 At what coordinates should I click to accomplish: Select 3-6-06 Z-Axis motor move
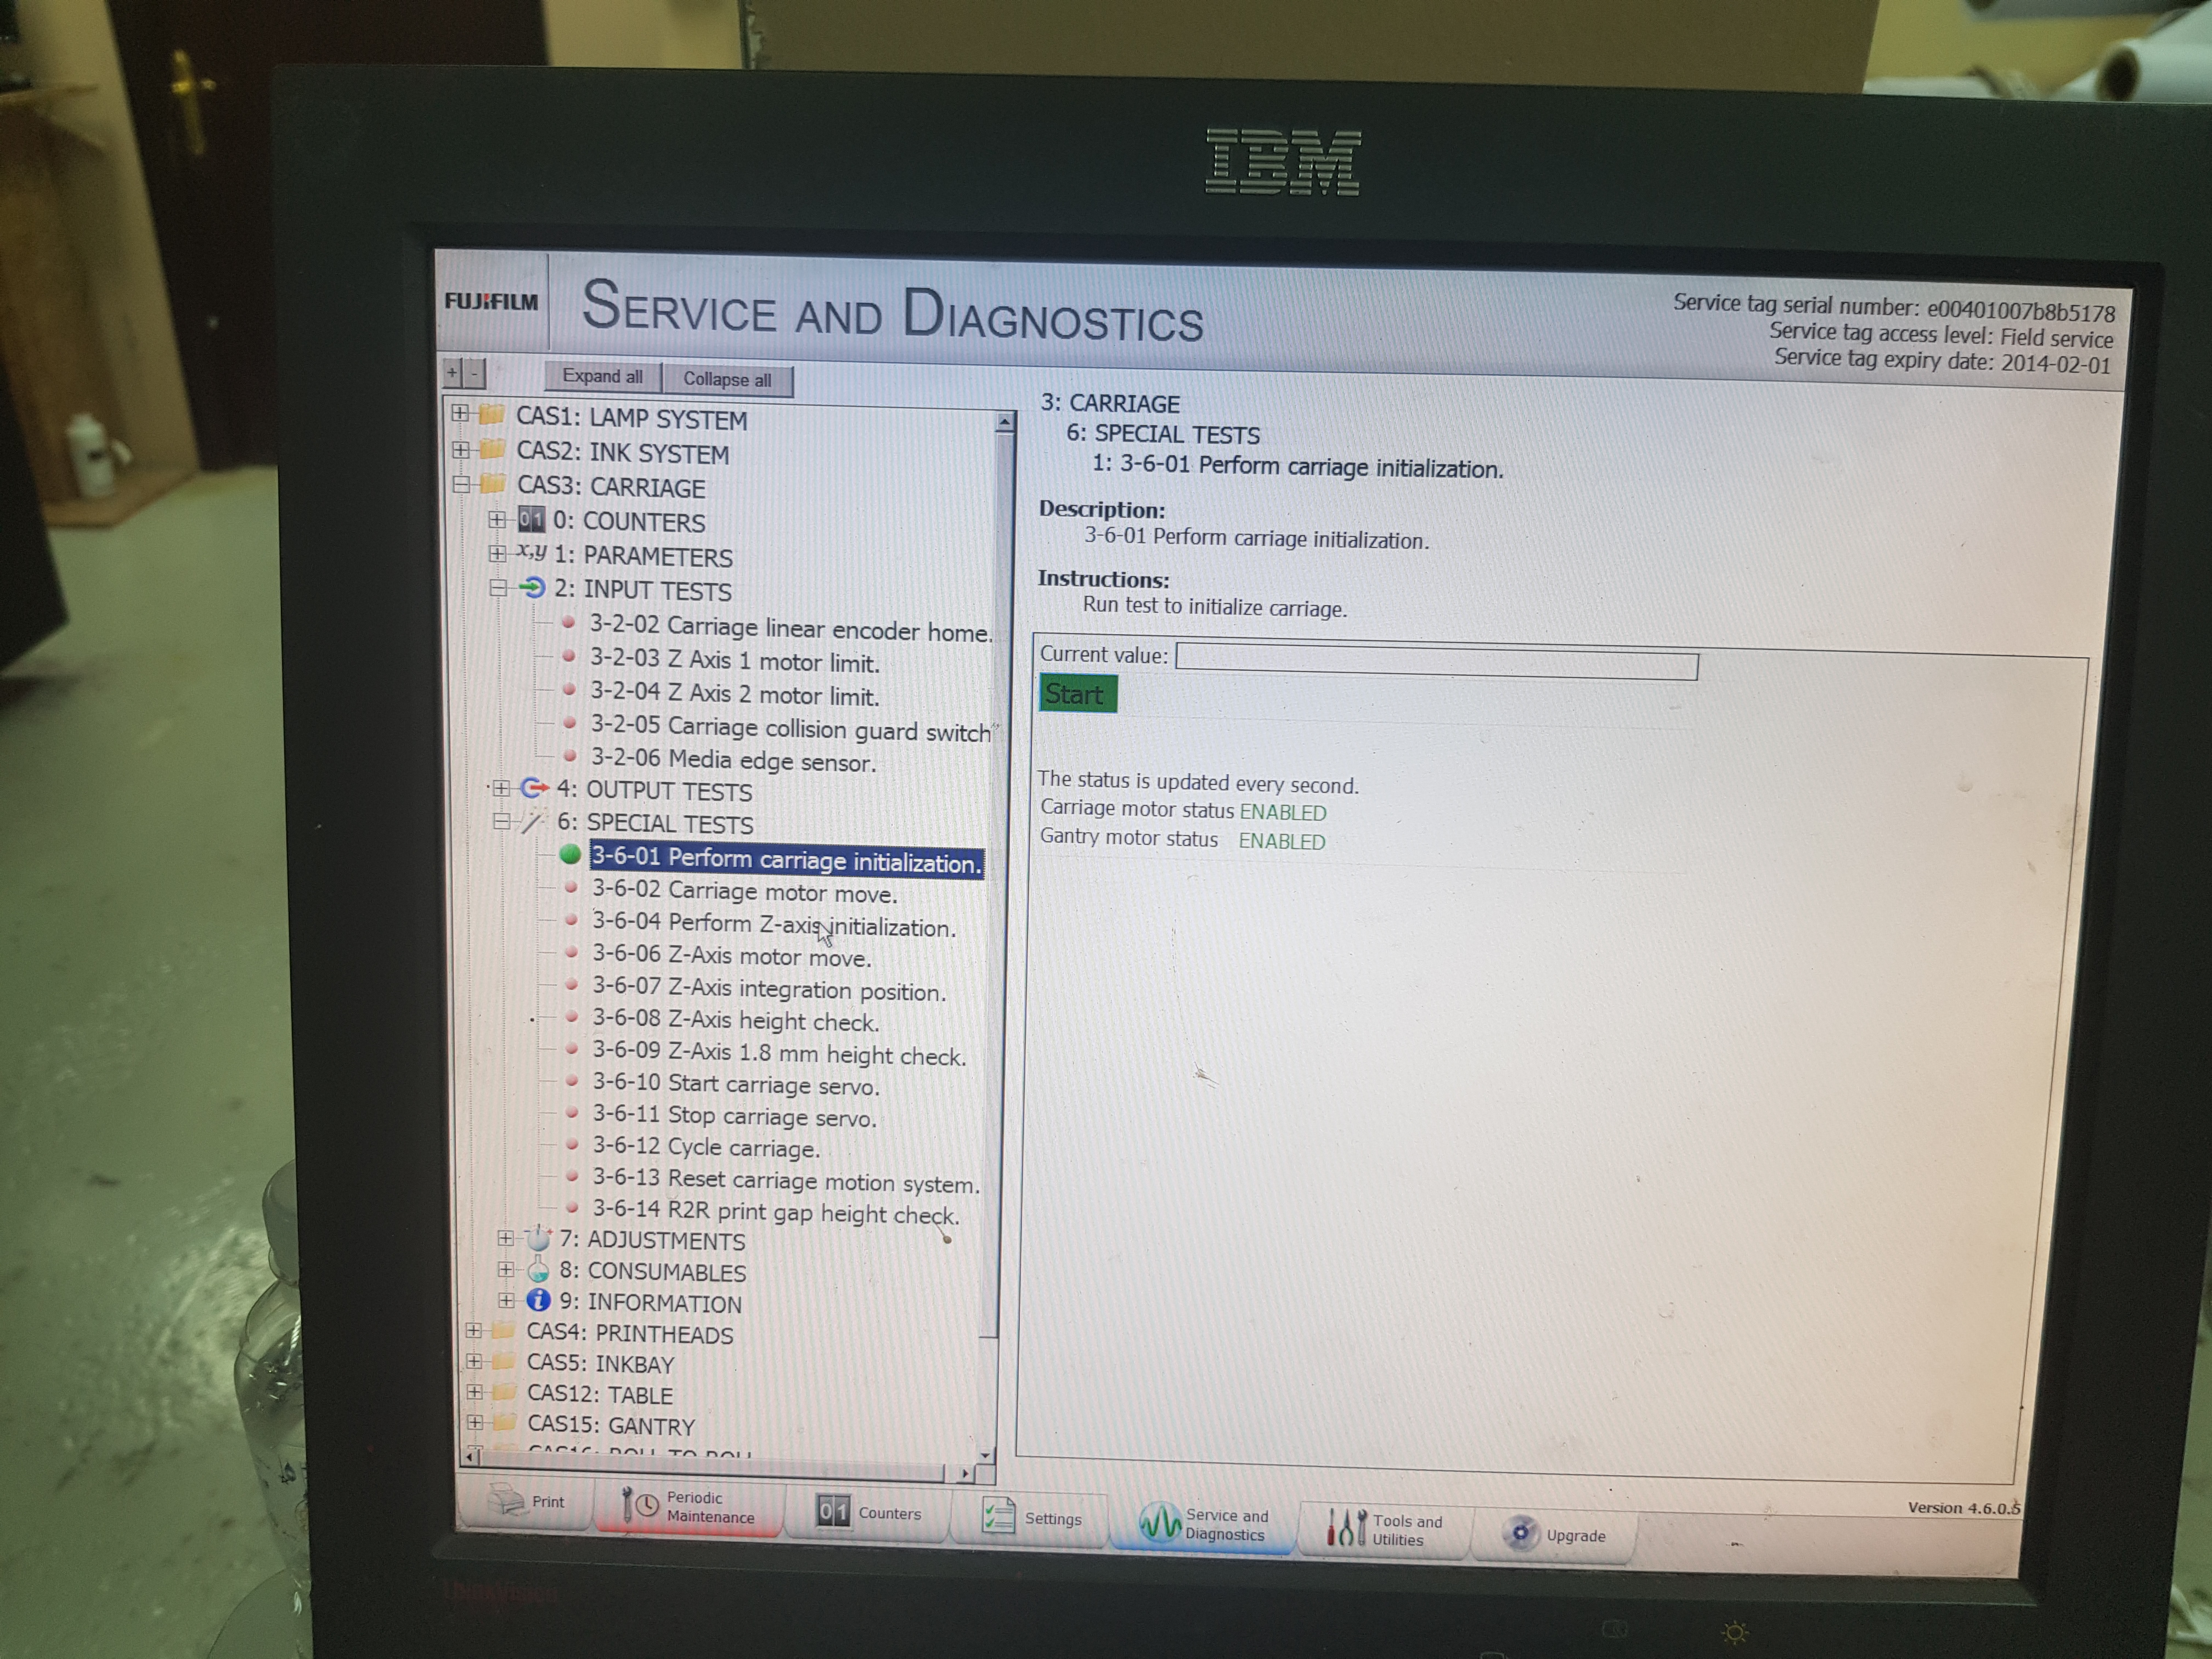point(731,957)
